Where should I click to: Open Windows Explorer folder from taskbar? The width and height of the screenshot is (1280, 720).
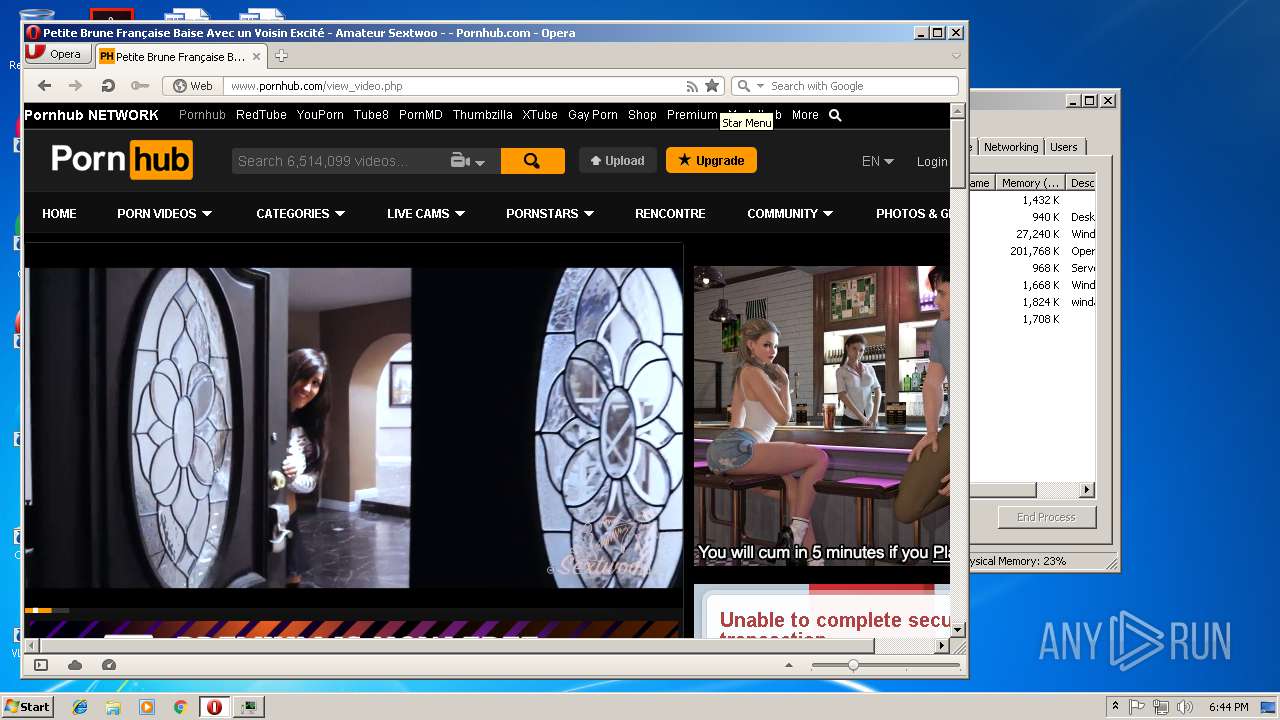tap(113, 707)
